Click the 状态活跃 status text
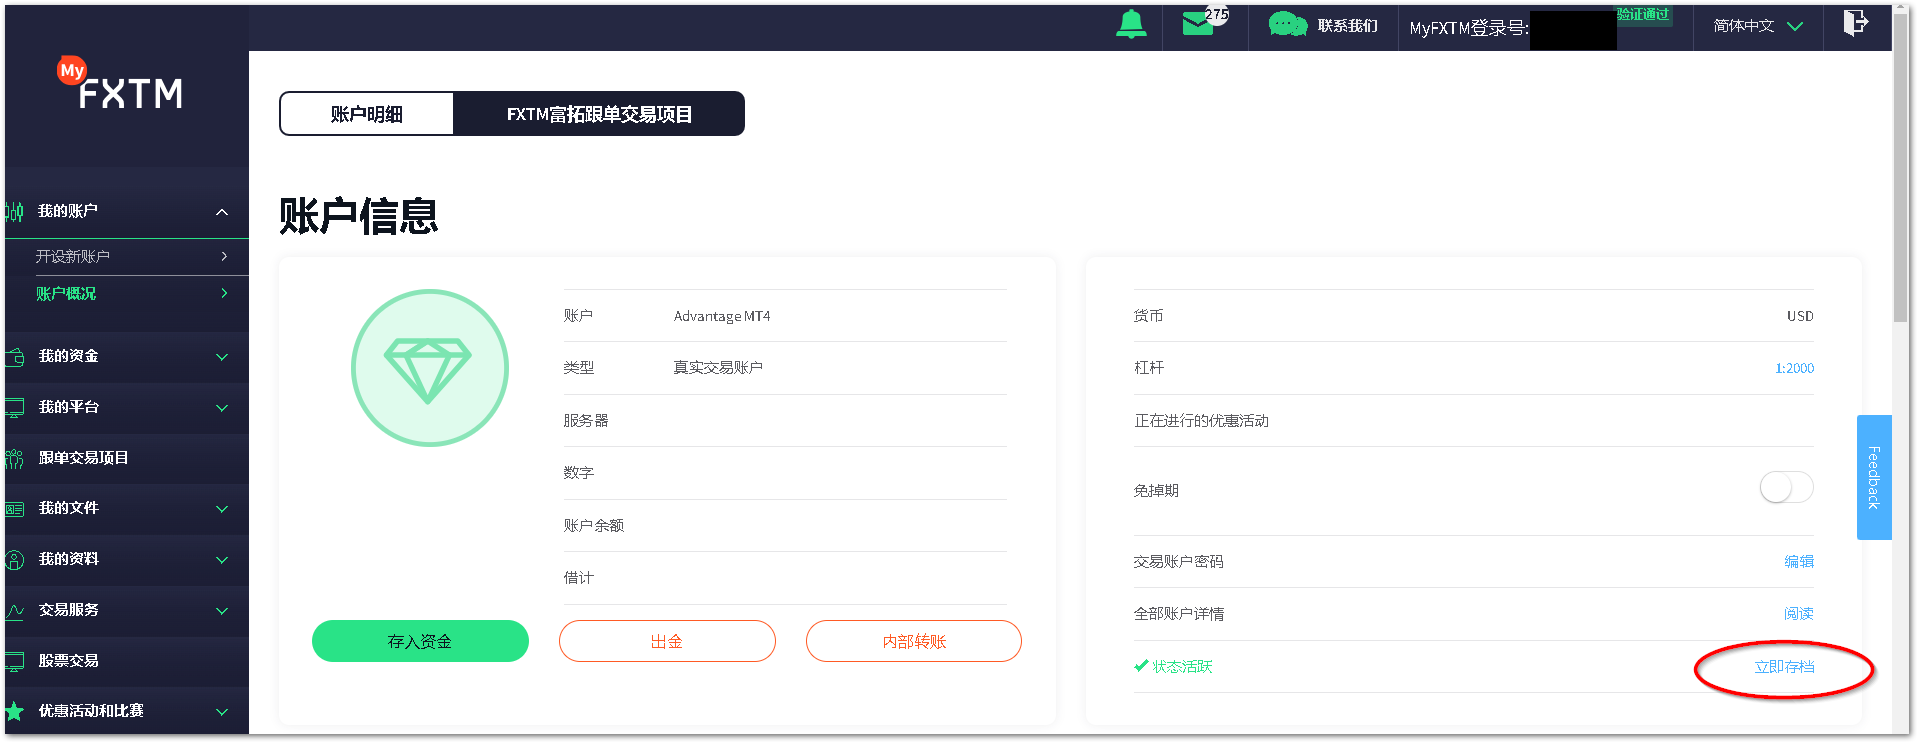The image size is (1918, 743). [1182, 667]
